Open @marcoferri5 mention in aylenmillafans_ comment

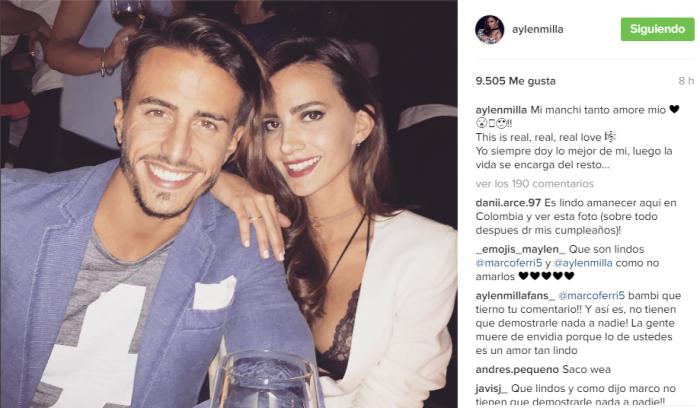point(592,296)
